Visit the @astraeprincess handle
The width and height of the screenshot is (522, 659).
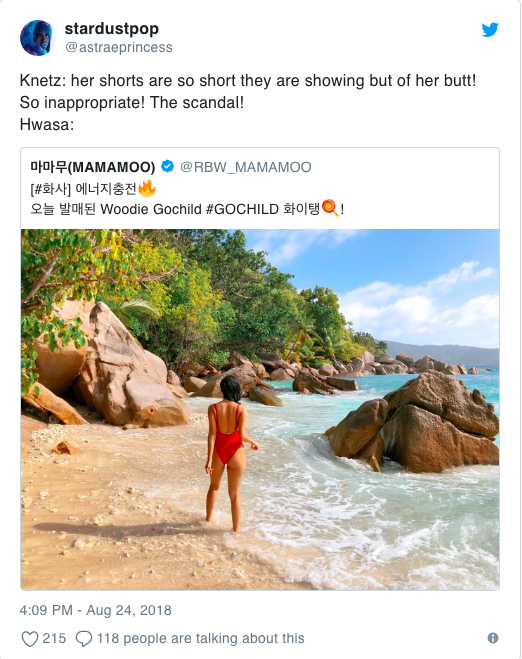(119, 47)
